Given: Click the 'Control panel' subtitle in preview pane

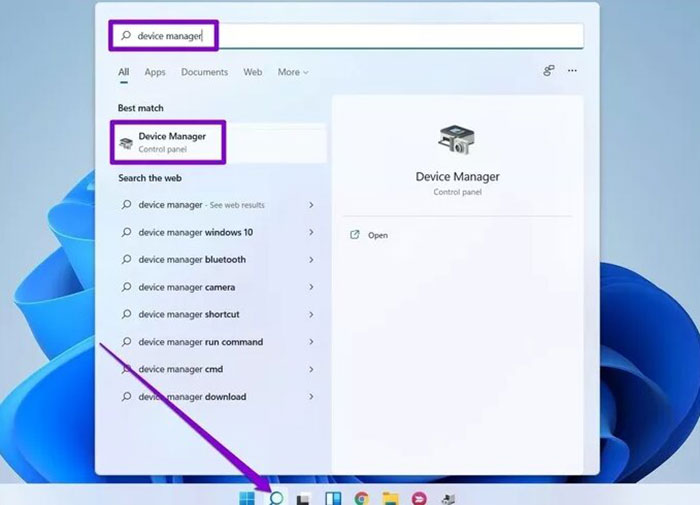Looking at the screenshot, I should pos(457,192).
